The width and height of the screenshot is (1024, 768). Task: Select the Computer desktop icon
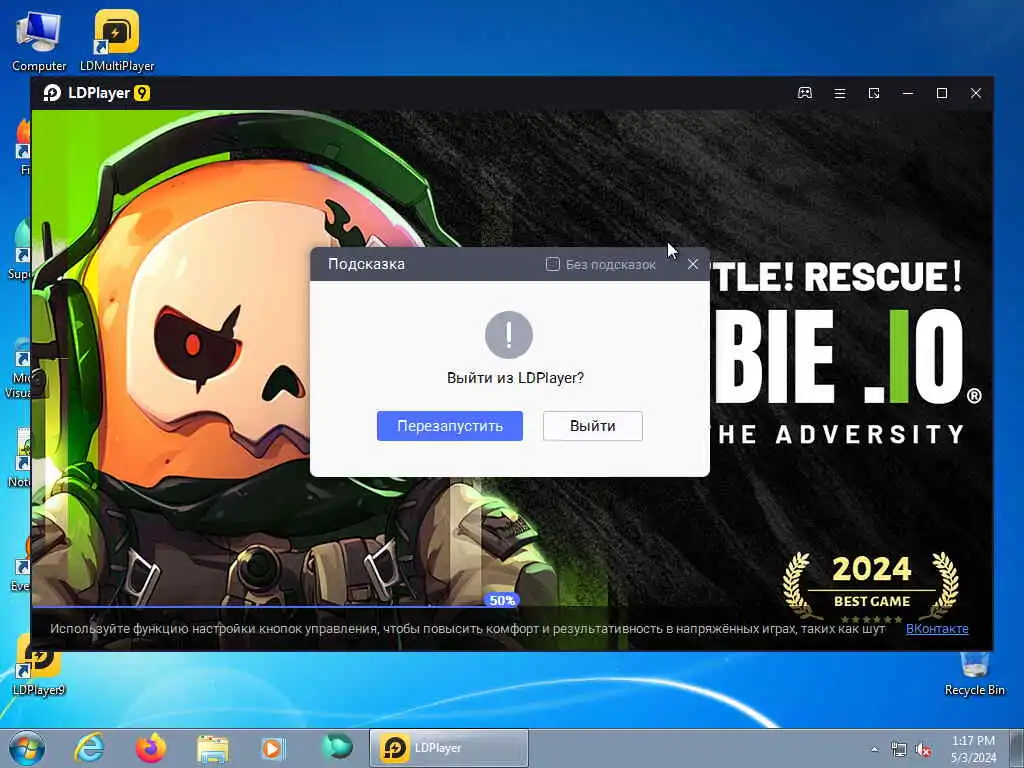pyautogui.click(x=39, y=40)
